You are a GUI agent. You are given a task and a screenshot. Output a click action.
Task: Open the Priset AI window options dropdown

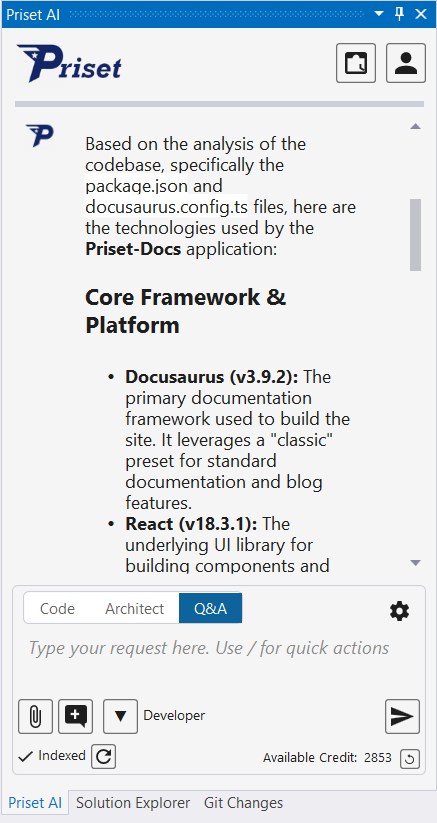[379, 14]
